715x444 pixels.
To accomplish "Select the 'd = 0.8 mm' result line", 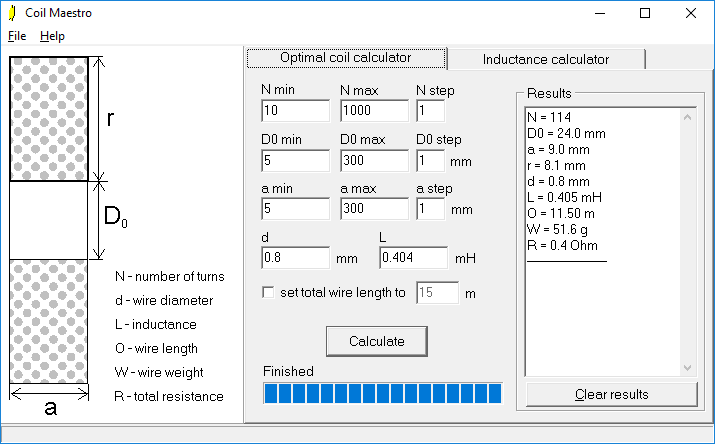I will click(x=558, y=181).
